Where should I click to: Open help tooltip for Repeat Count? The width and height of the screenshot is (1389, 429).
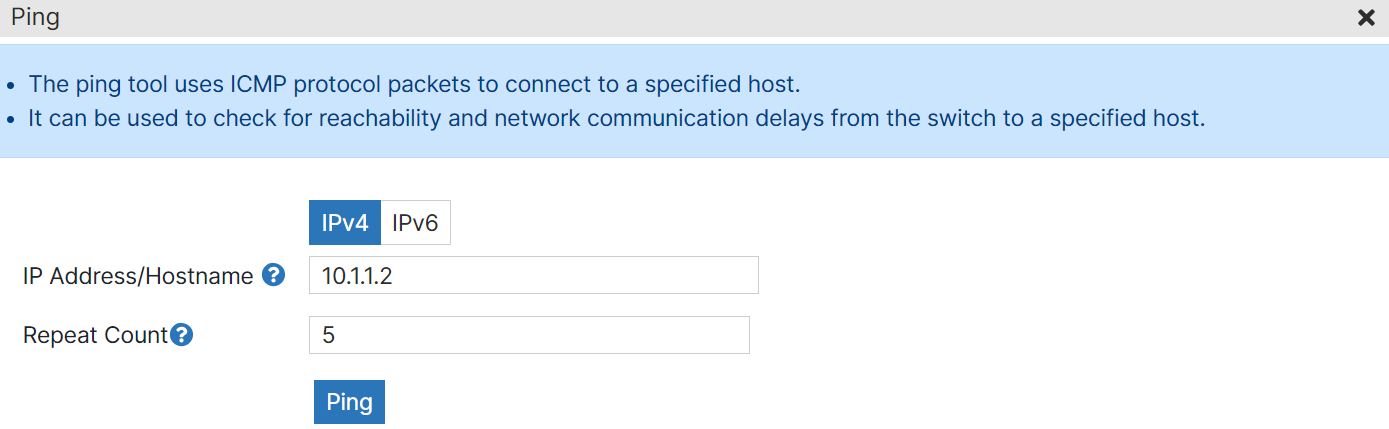(181, 336)
